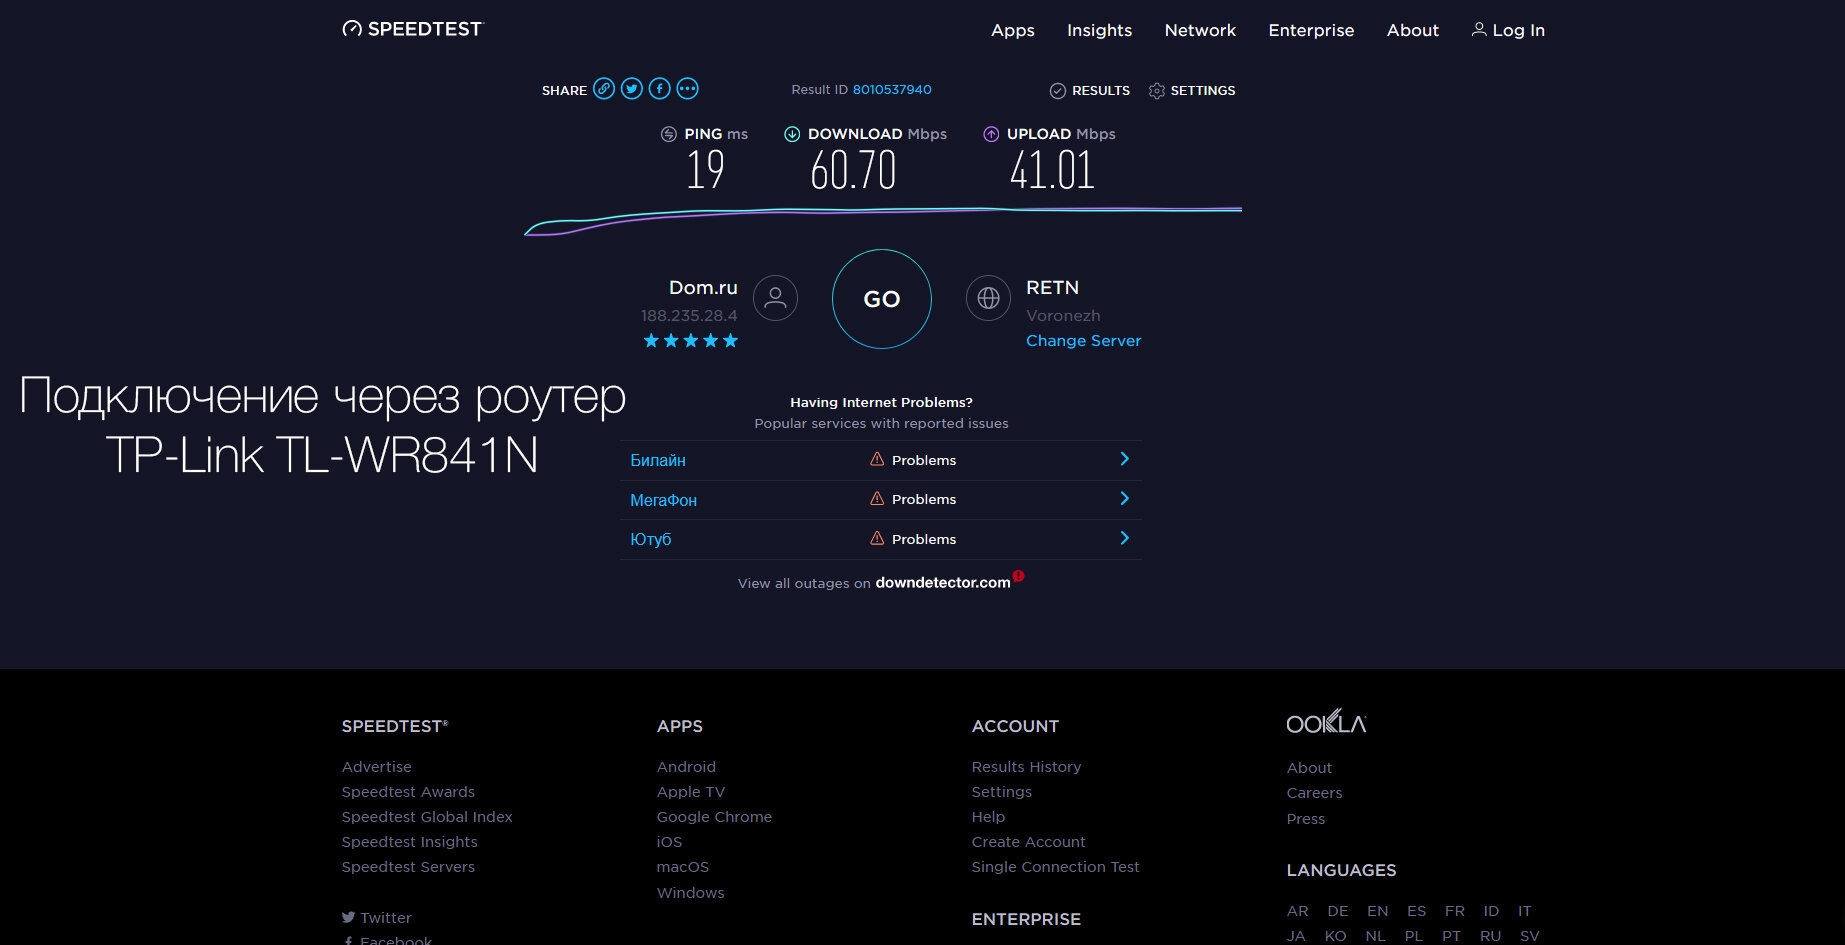The width and height of the screenshot is (1845, 945).
Task: Click the Ookla footer logo
Action: point(1326,721)
